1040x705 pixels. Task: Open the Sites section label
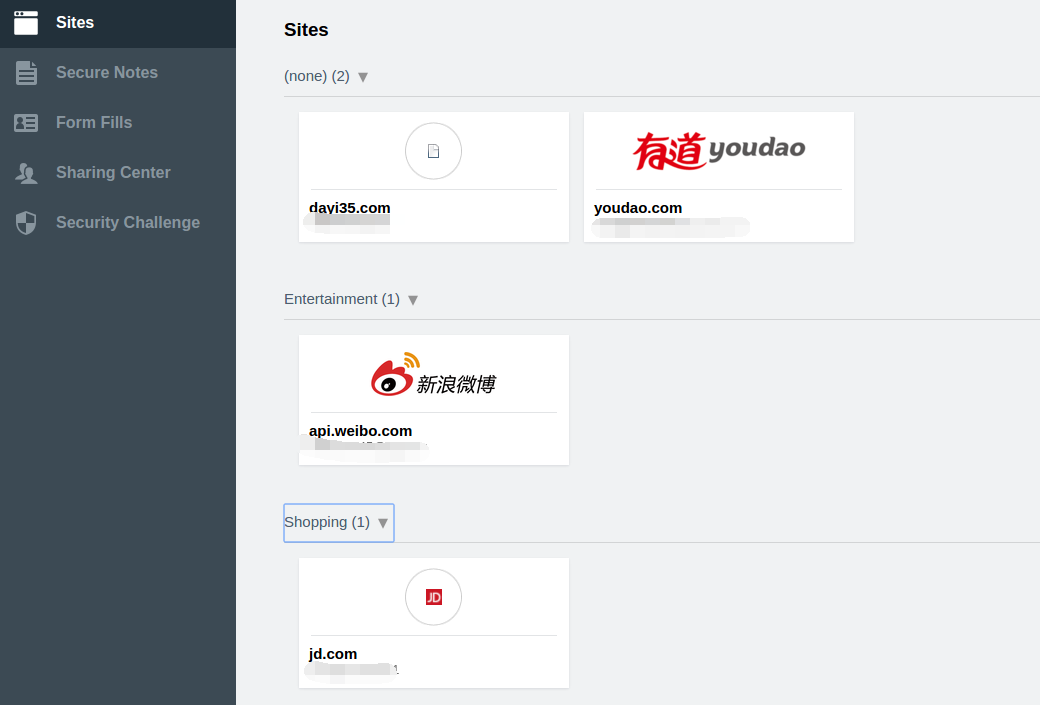[75, 23]
